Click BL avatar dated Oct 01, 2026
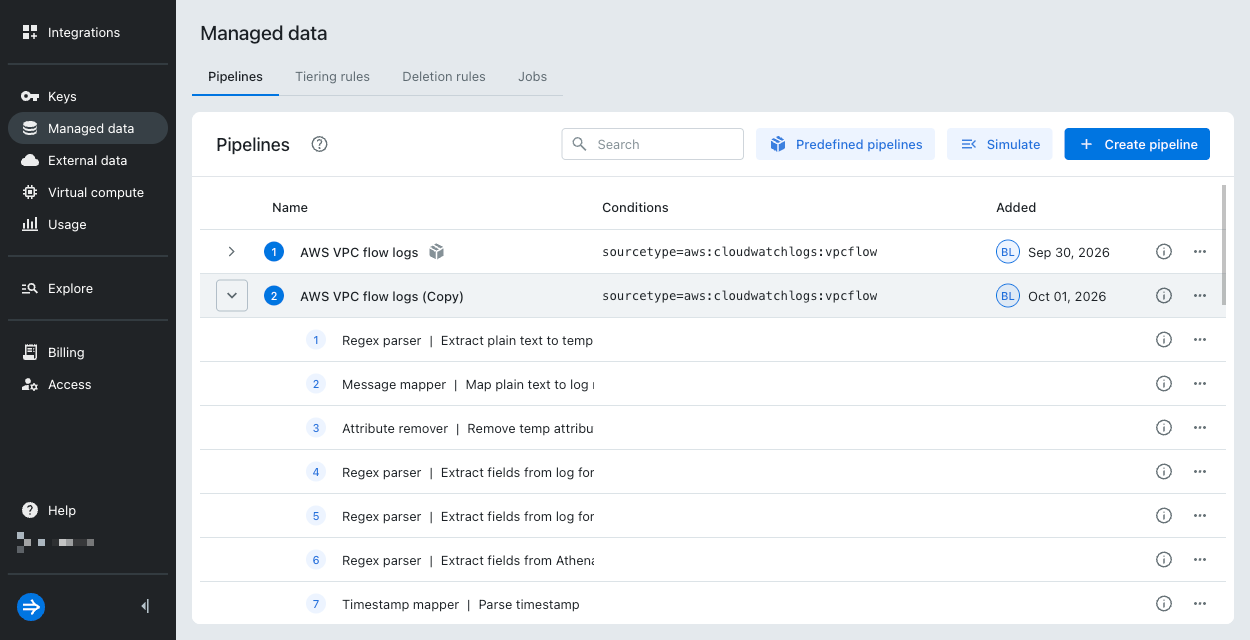This screenshot has width=1250, height=640. [1007, 296]
